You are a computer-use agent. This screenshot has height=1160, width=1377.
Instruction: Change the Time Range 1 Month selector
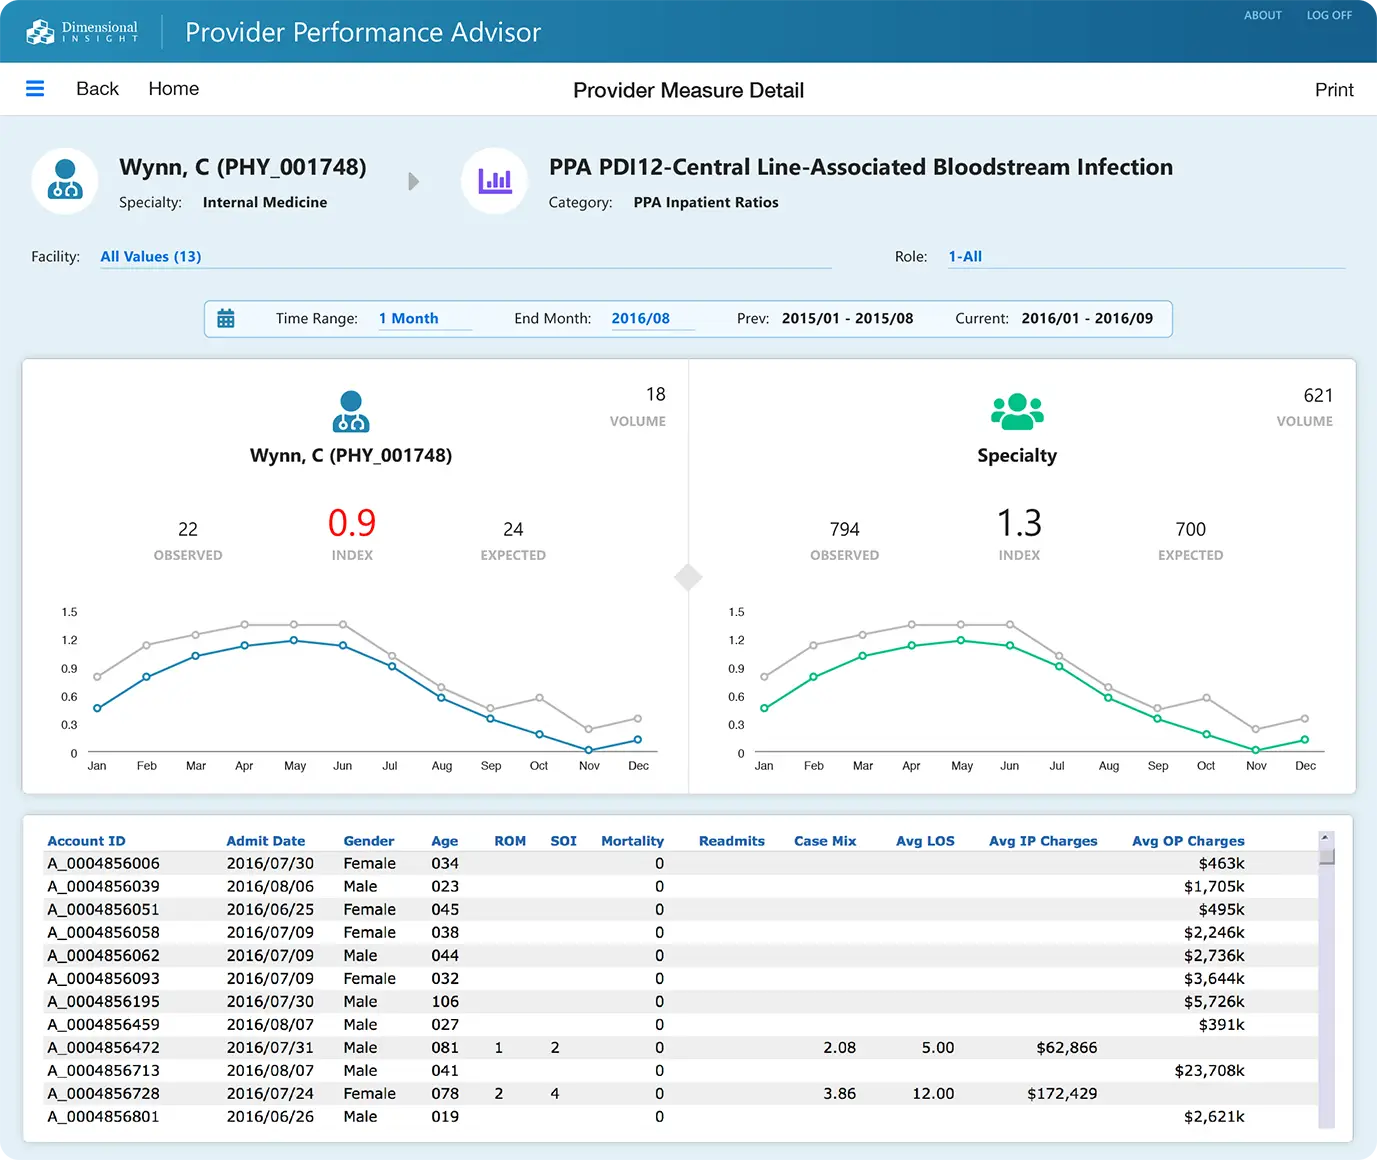click(408, 319)
